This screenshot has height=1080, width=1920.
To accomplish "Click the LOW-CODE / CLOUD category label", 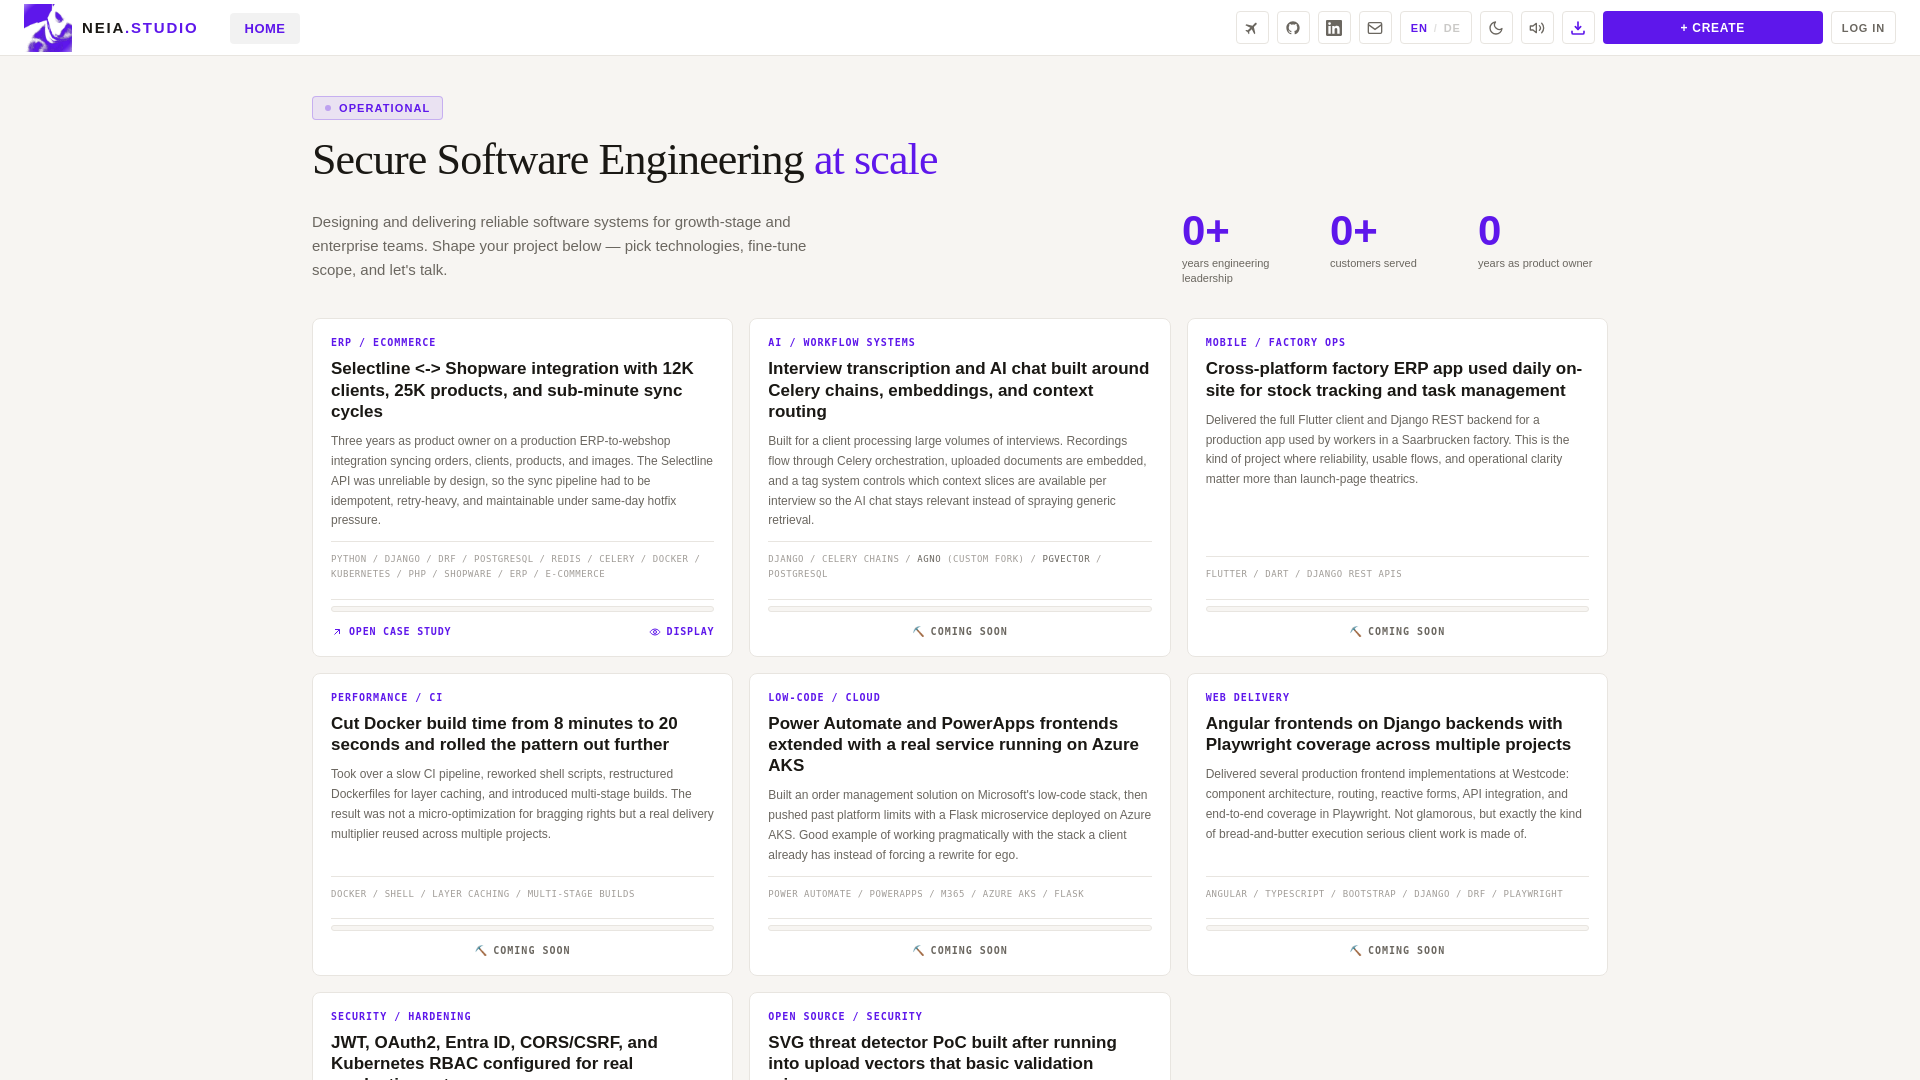I will click(824, 698).
